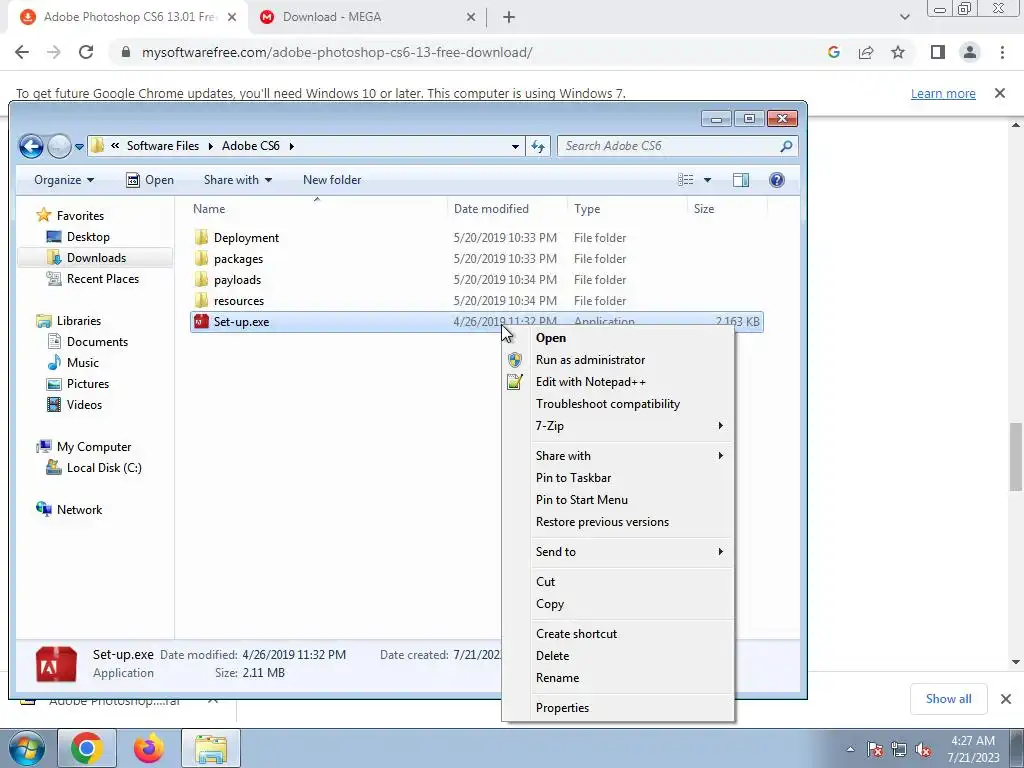The image size is (1024, 768).
Task: Toggle the preview pane icon in Explorer toolbar
Action: tap(741, 180)
